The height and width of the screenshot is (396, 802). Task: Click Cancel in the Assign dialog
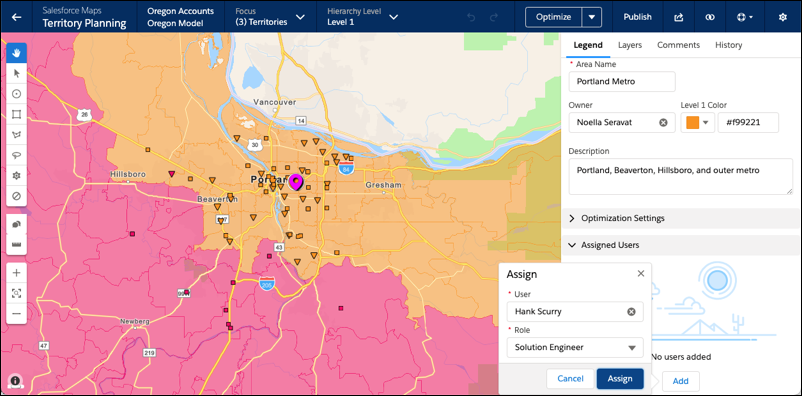[570, 379]
